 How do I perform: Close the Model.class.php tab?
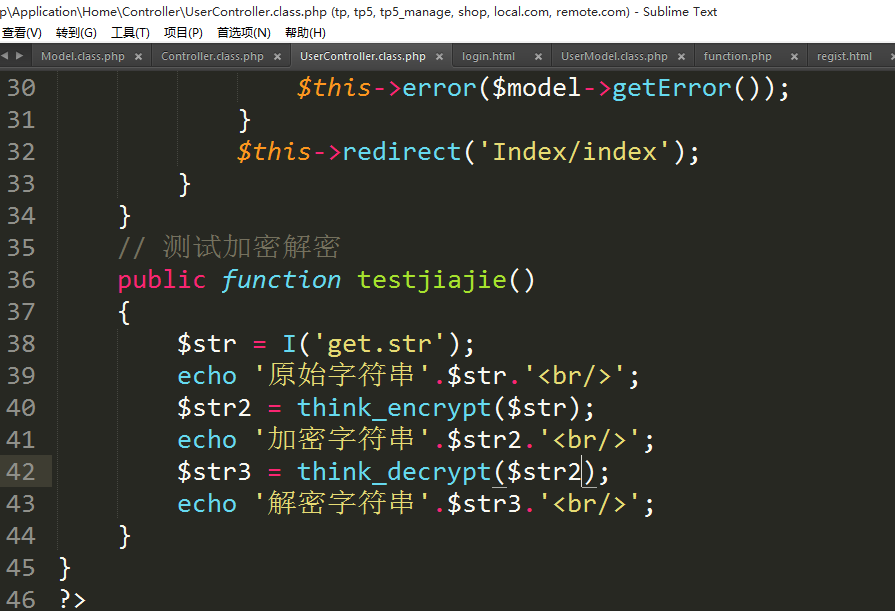click(140, 57)
